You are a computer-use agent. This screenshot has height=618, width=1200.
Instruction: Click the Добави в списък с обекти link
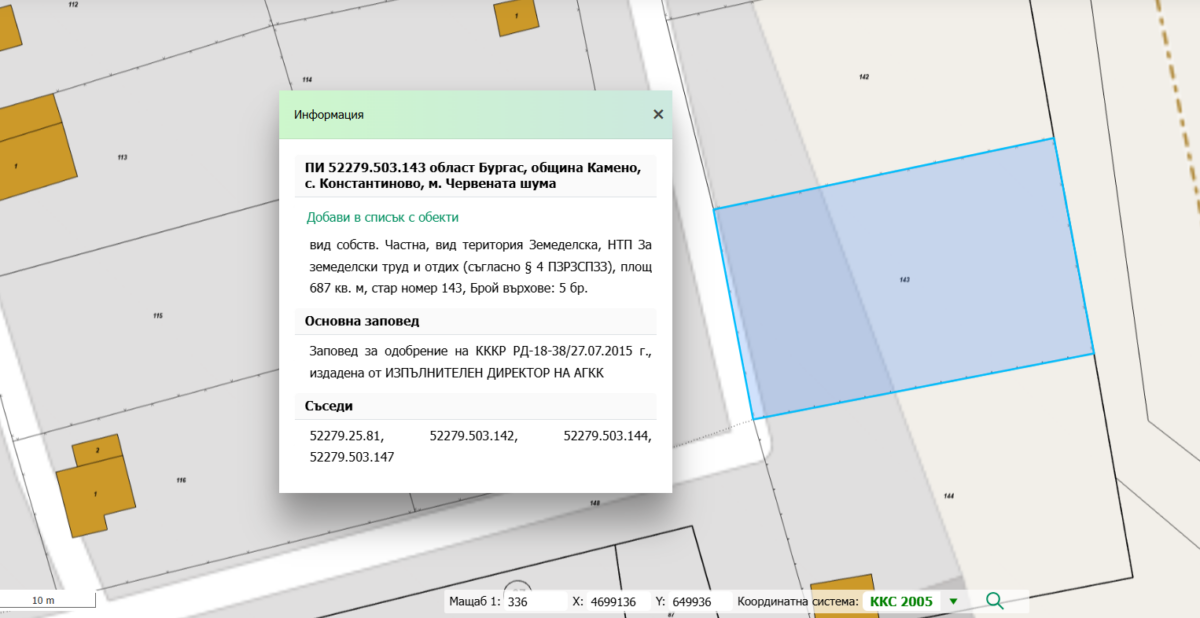coord(382,217)
